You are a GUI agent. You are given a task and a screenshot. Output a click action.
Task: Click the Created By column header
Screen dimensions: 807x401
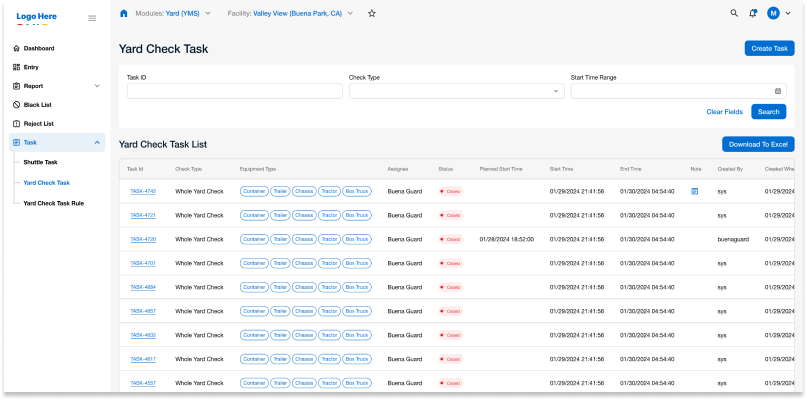click(730, 169)
